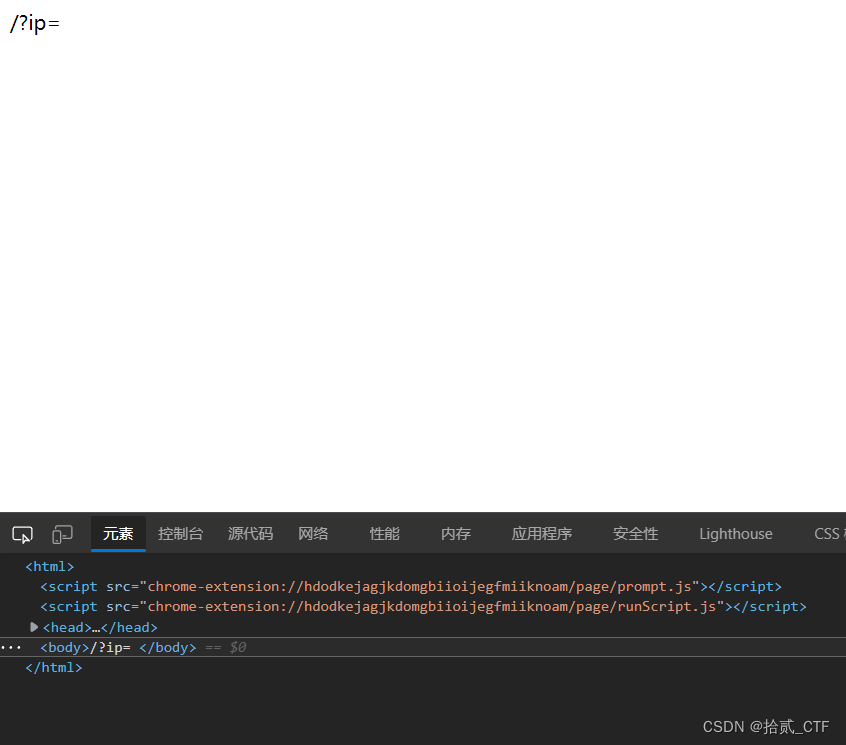The height and width of the screenshot is (745, 846).
Task: Click the /?ip= text on the page
Action: click(35, 23)
